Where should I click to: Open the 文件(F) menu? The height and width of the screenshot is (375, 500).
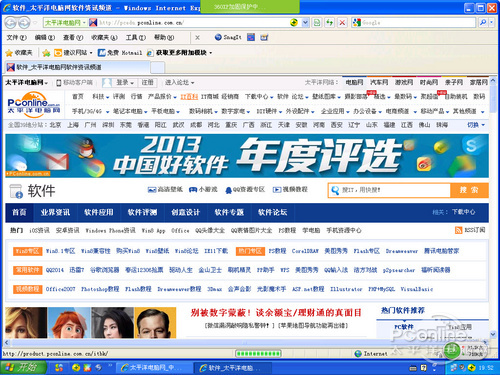click(16, 37)
